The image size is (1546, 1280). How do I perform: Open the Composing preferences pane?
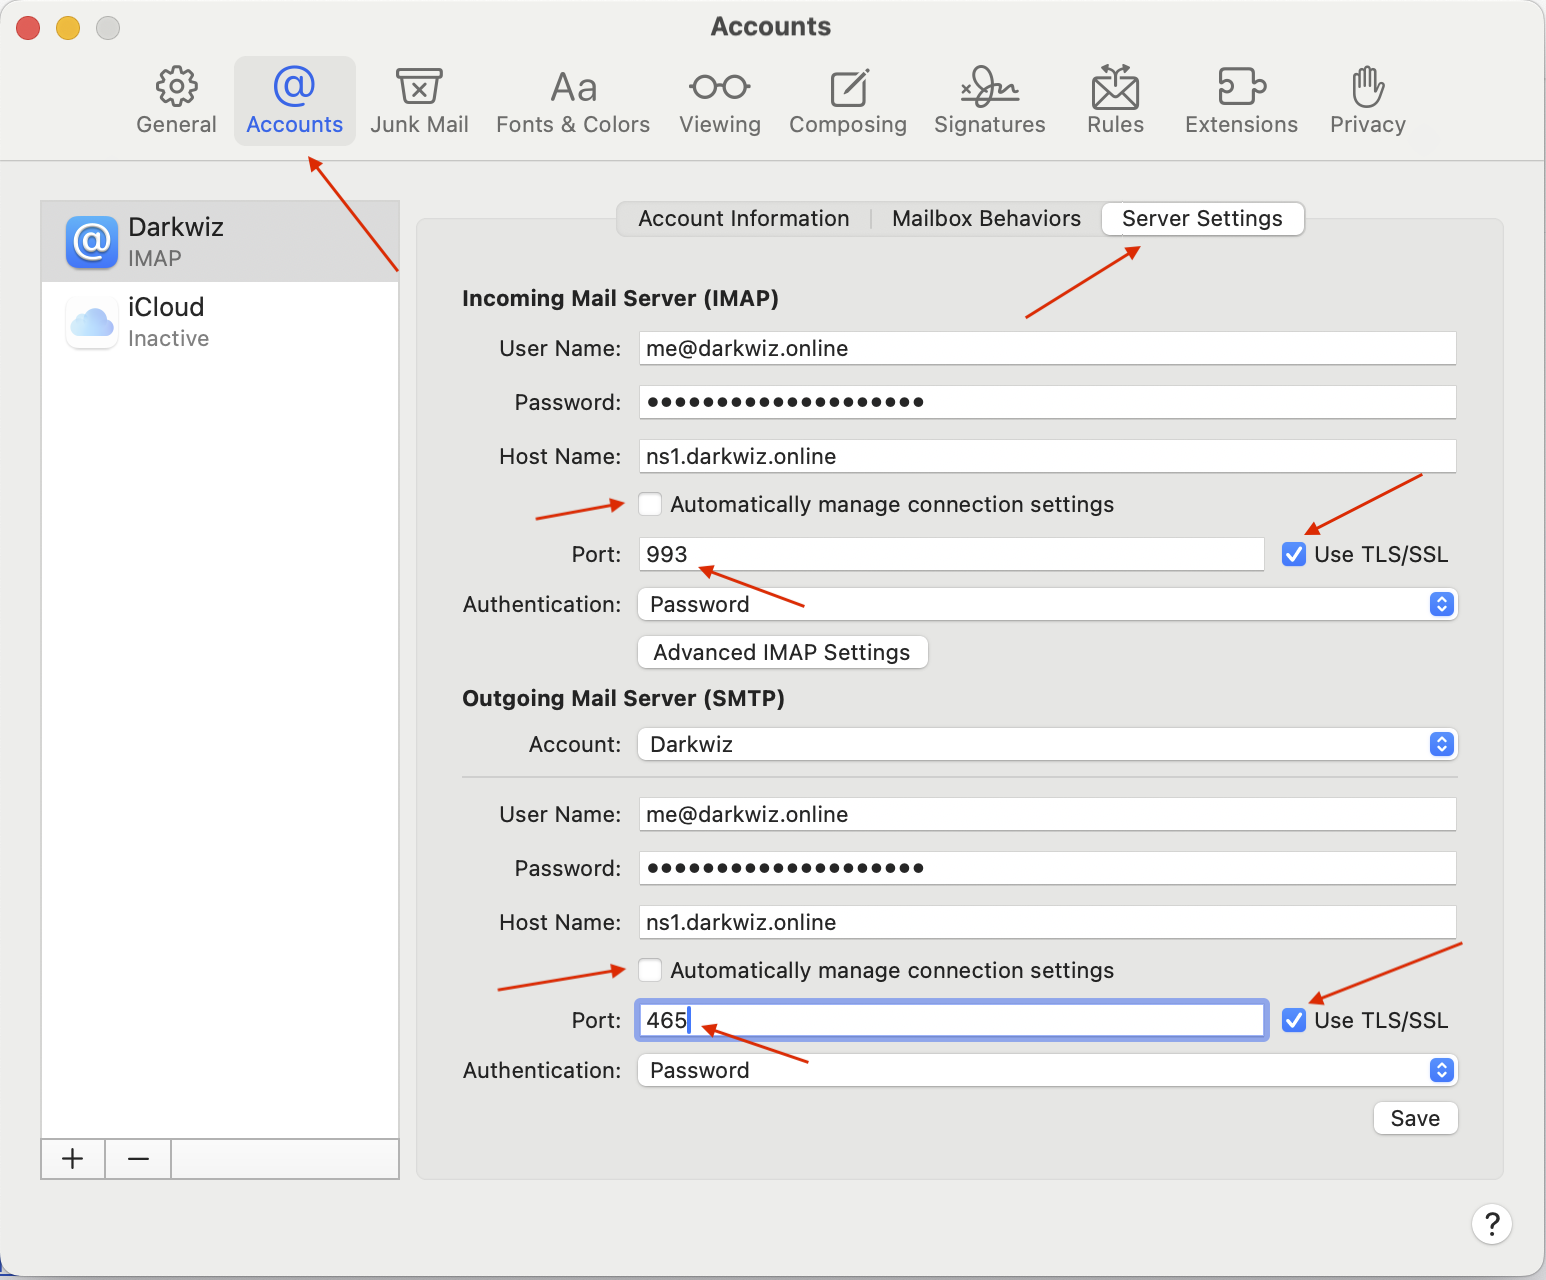point(848,100)
